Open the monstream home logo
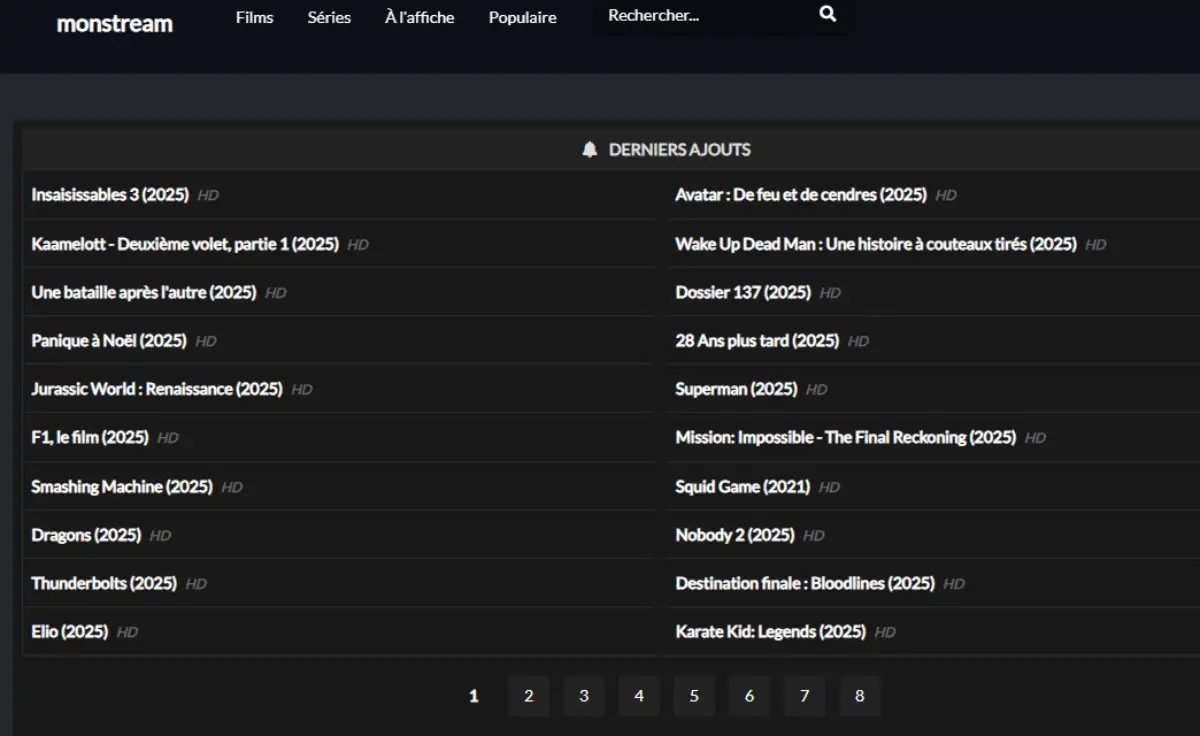 click(115, 23)
